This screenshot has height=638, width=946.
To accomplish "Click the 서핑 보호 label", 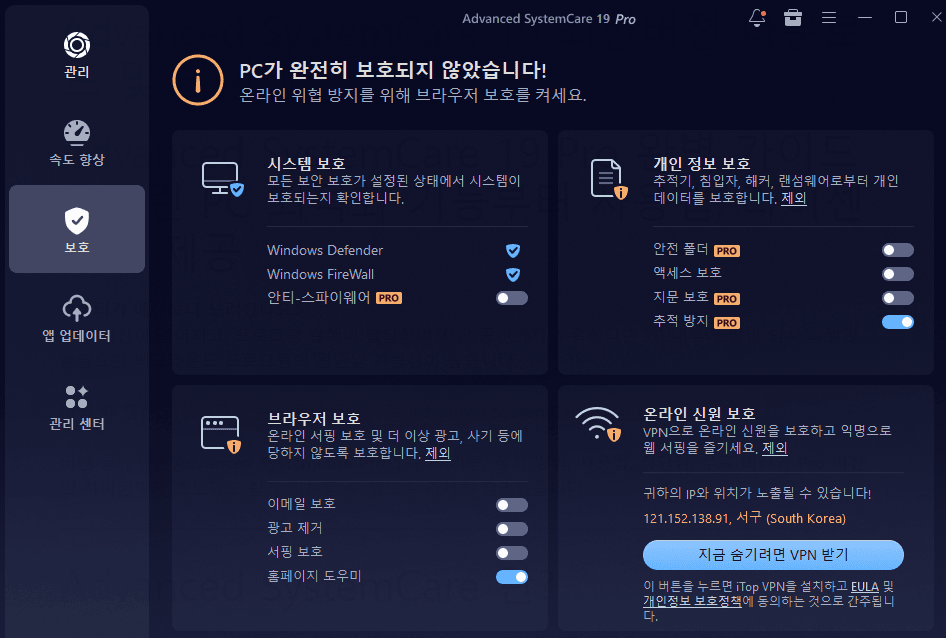I will pyautogui.click(x=295, y=552).
